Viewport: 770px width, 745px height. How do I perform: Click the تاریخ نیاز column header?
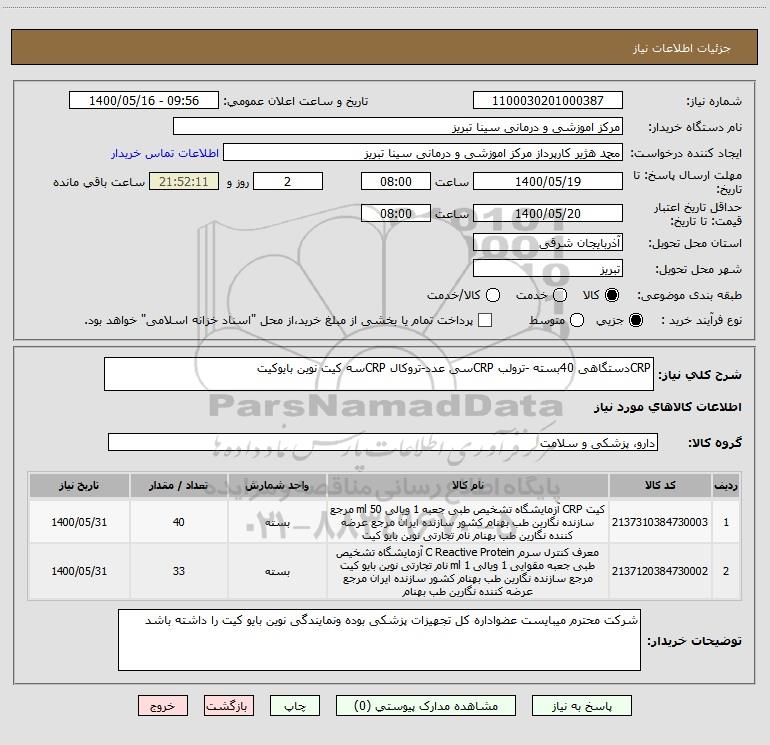[x=79, y=485]
